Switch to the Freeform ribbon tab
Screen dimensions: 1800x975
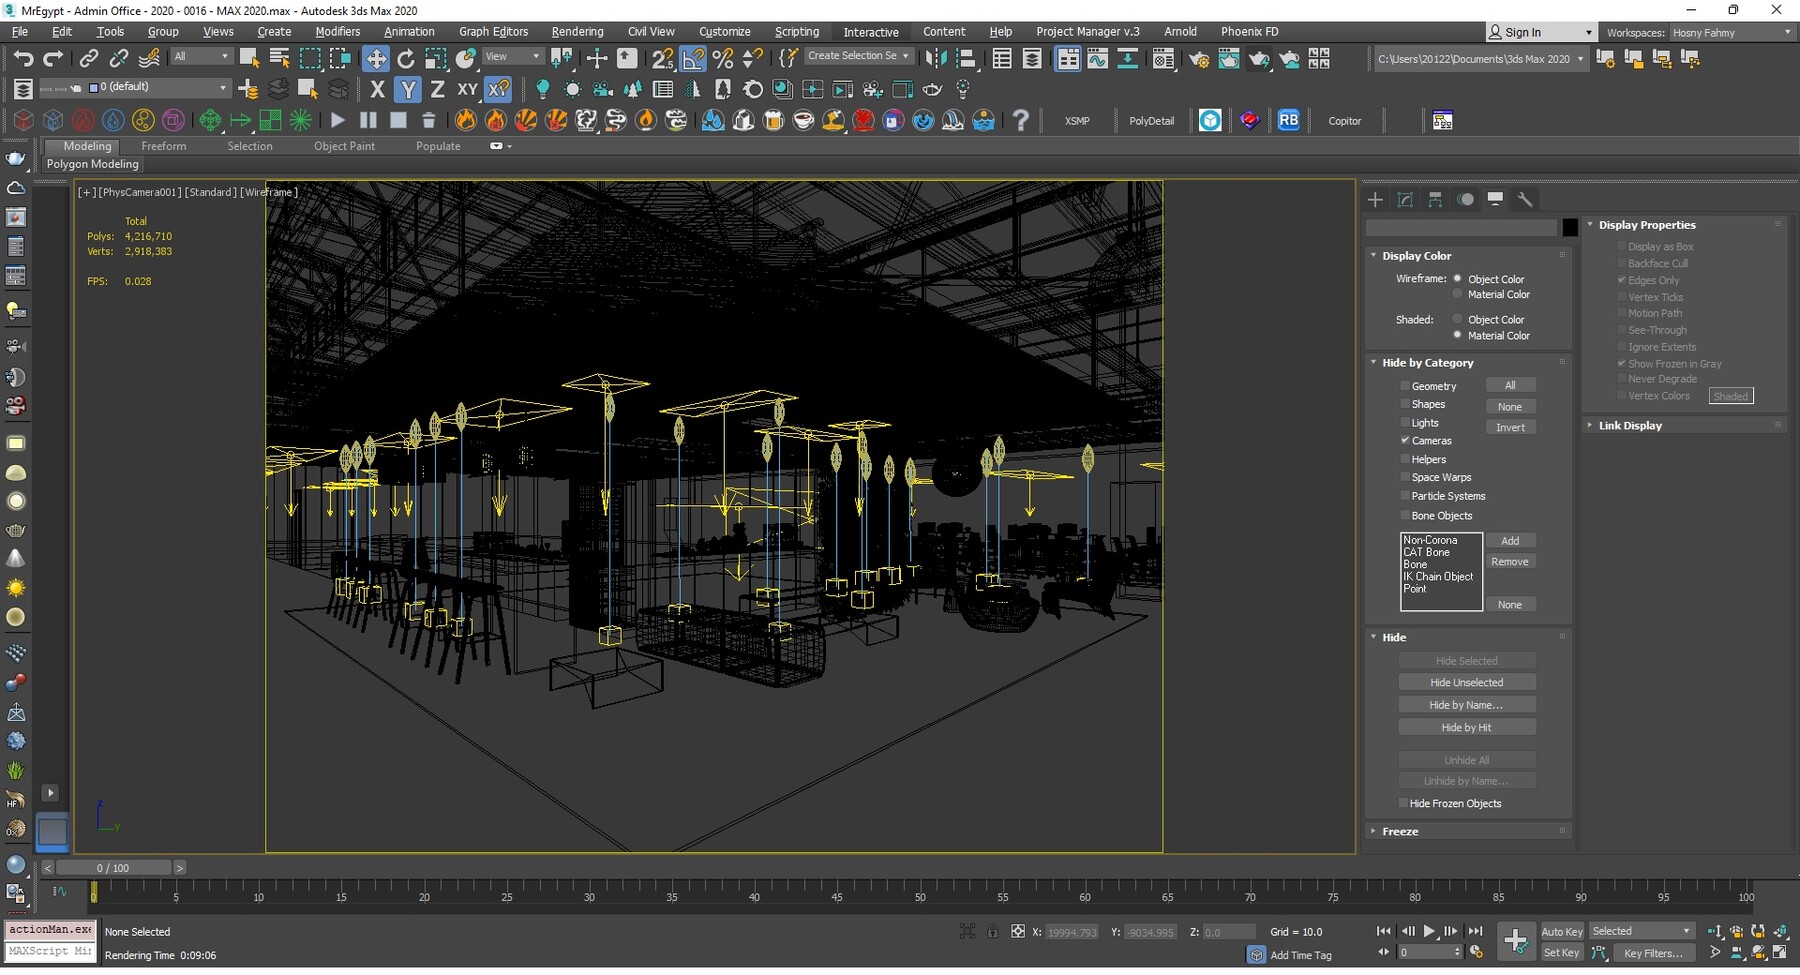(x=163, y=146)
